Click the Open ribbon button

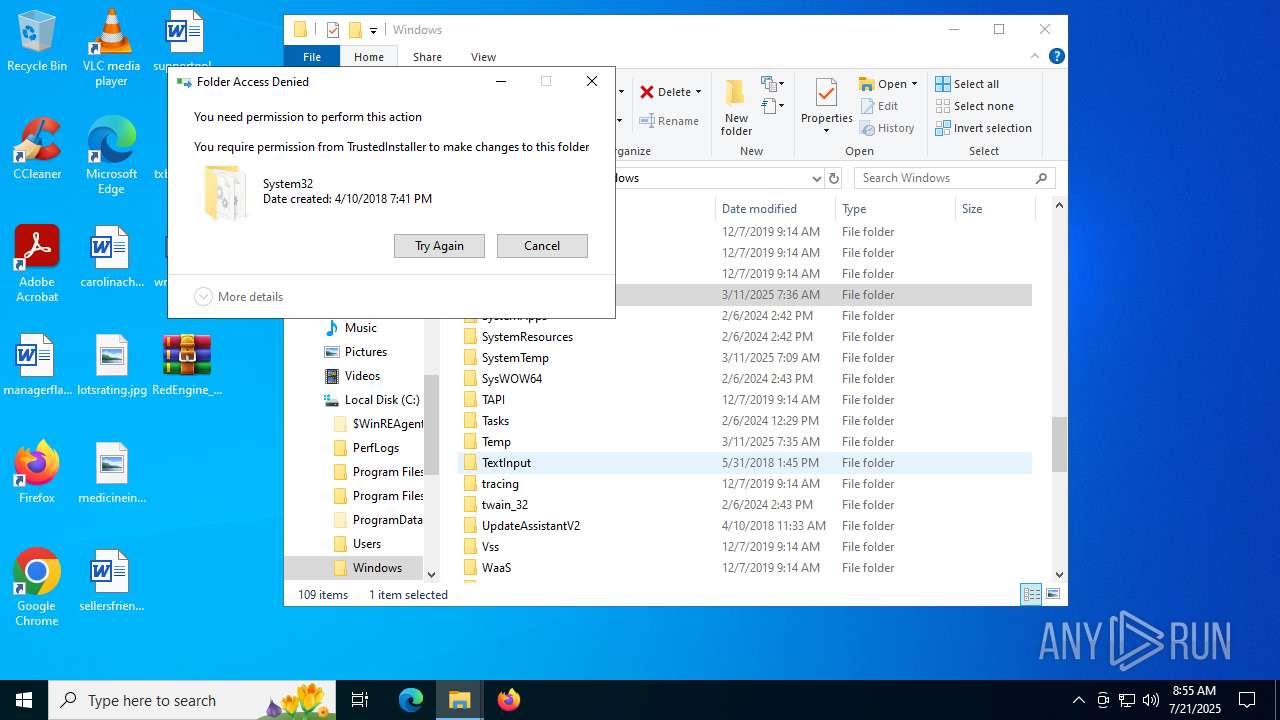[882, 84]
